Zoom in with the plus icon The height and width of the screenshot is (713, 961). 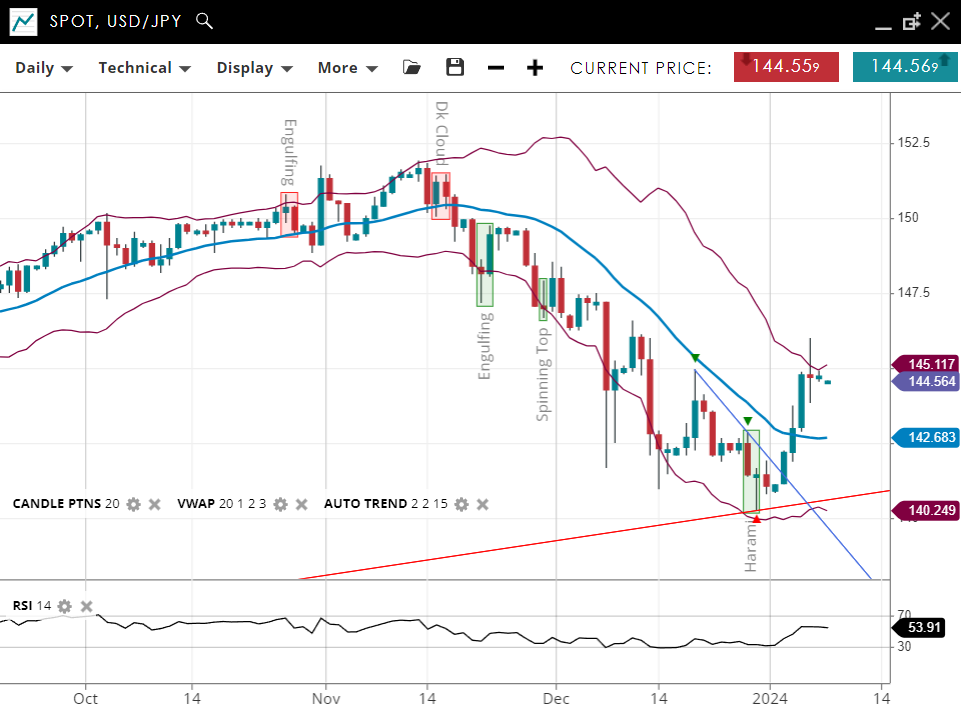[535, 67]
